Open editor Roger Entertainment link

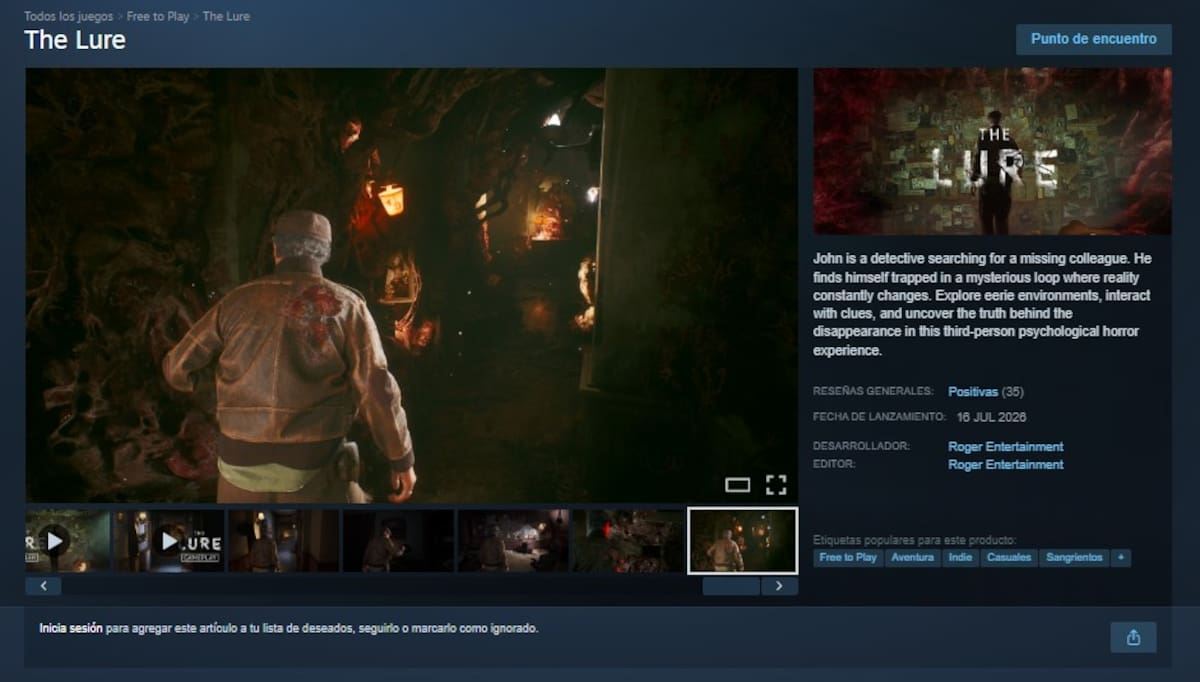click(x=1006, y=465)
